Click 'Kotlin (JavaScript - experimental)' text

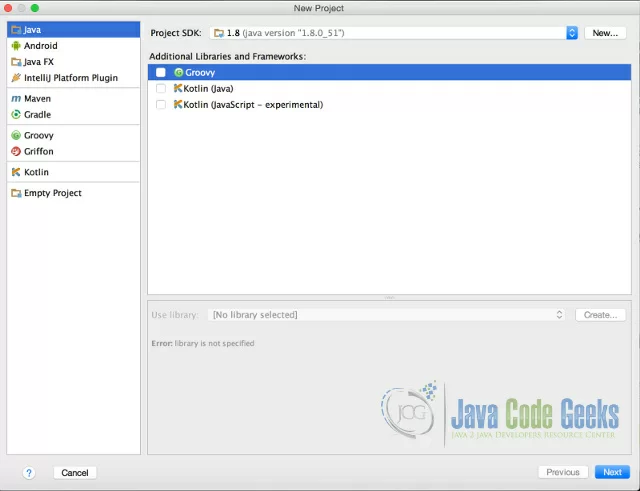253,105
